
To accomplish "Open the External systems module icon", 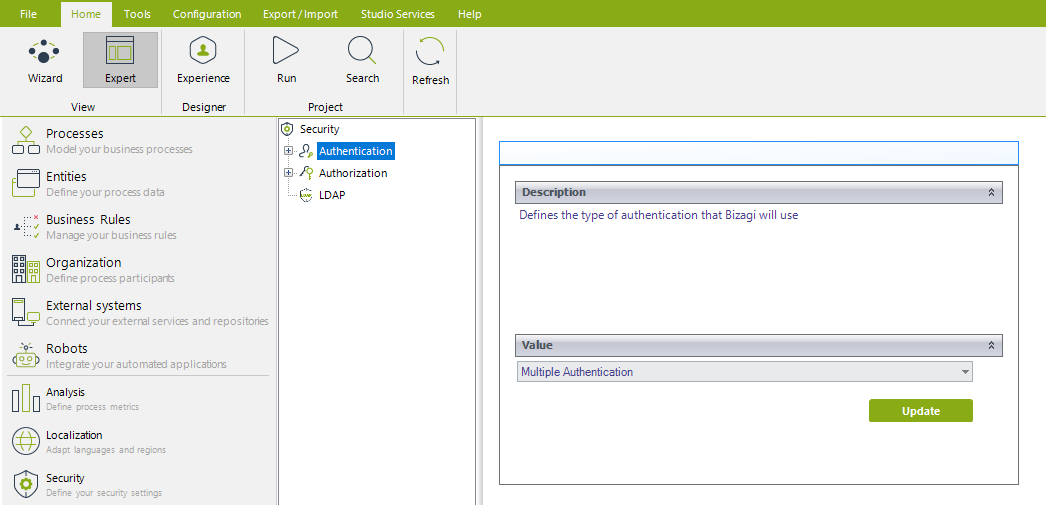I will pyautogui.click(x=26, y=312).
